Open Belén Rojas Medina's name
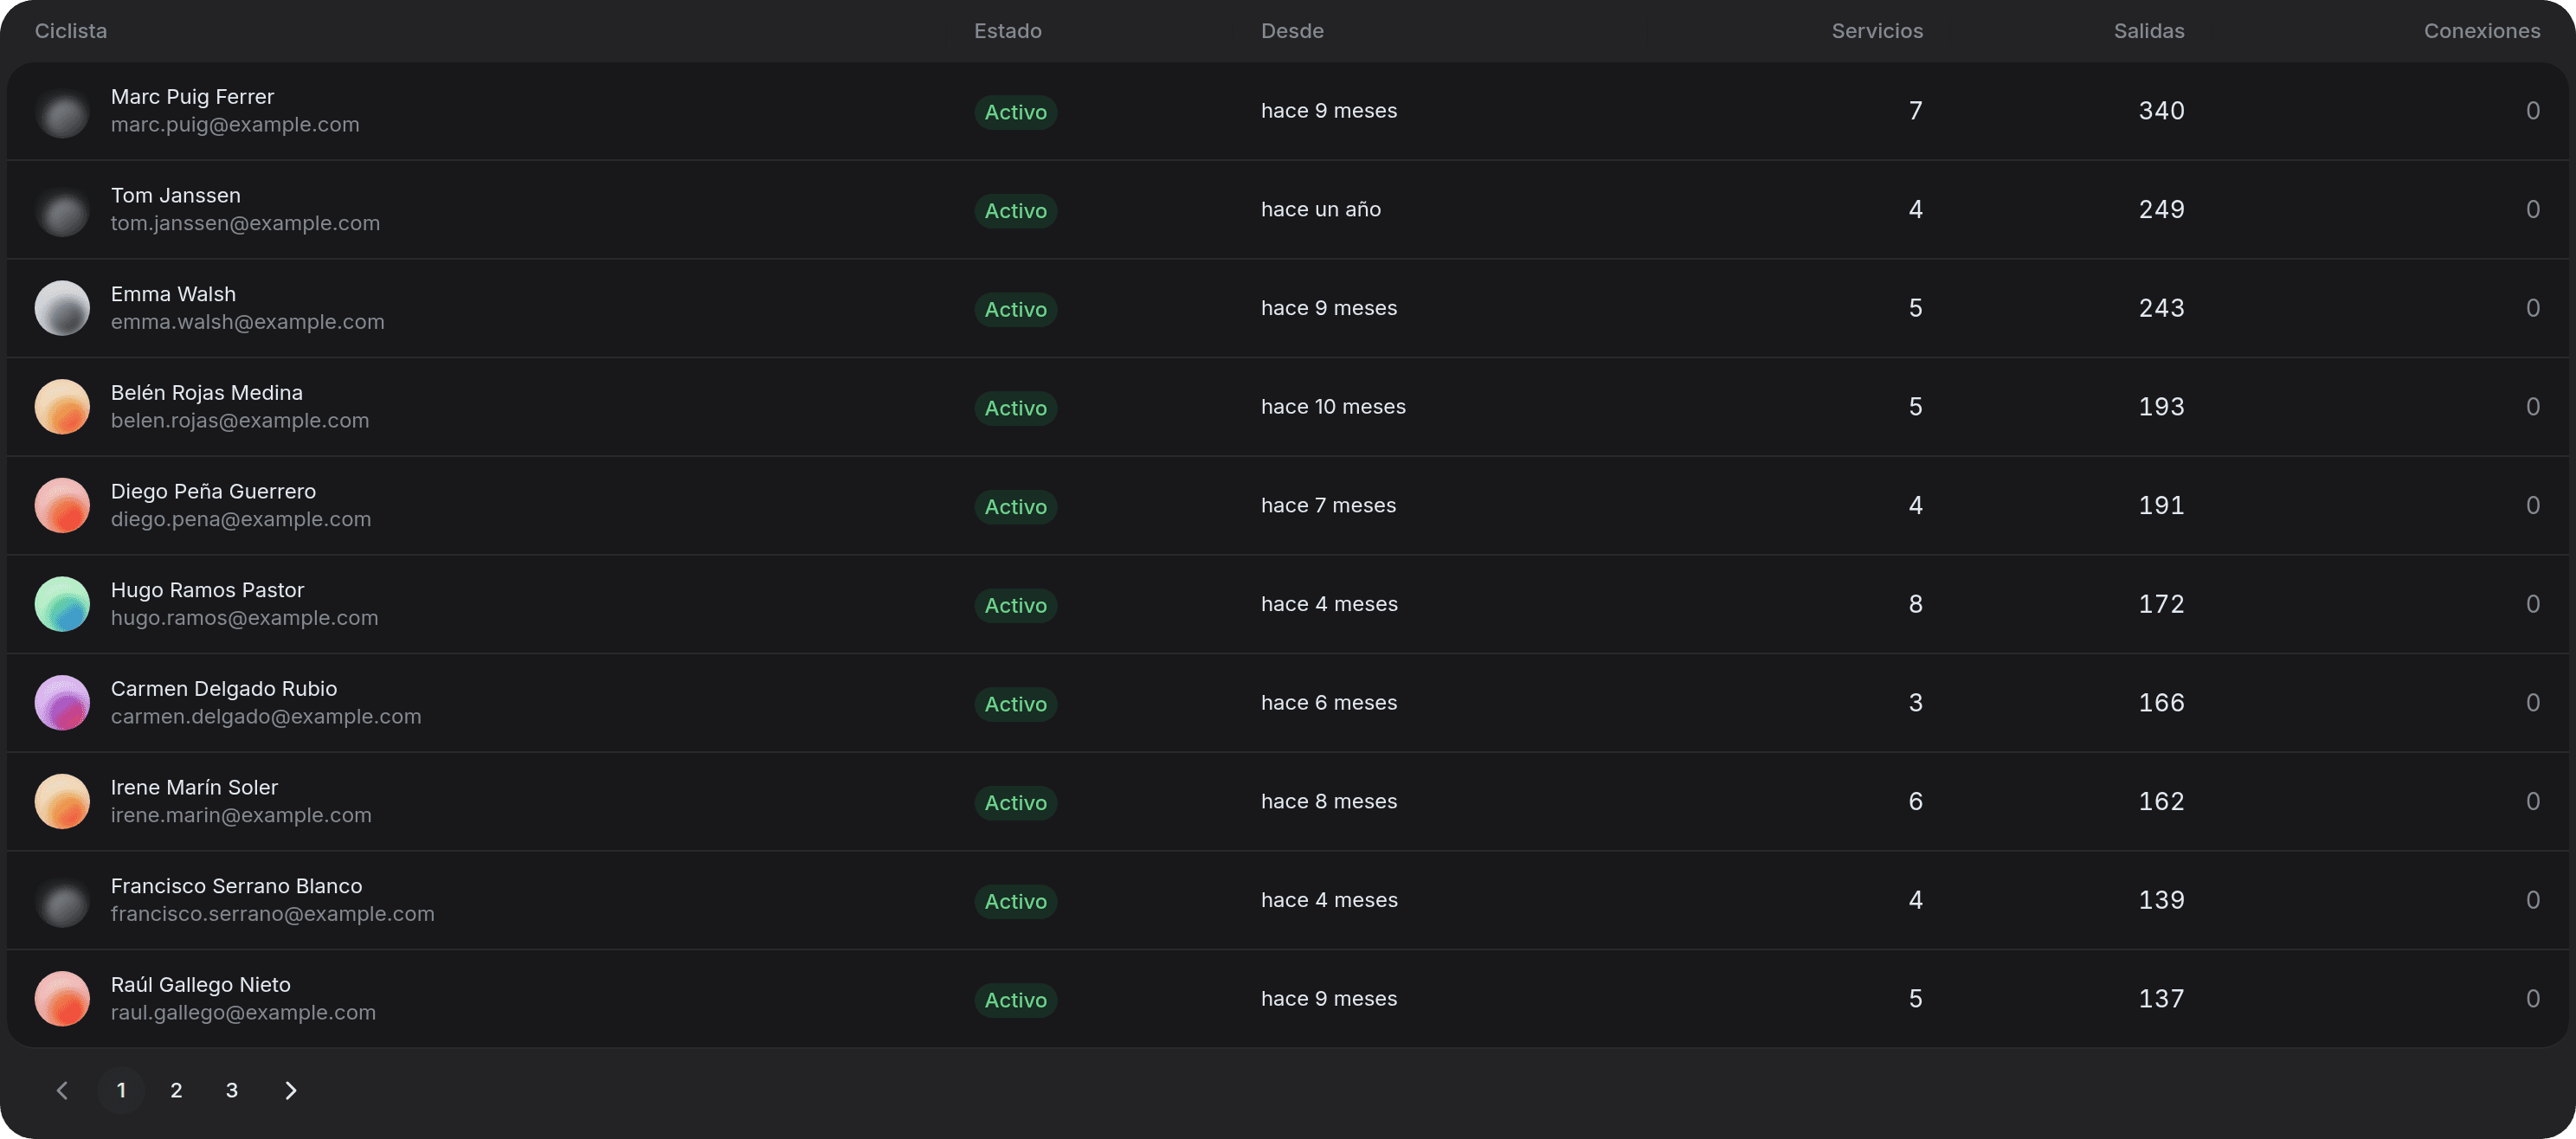 click(x=207, y=393)
